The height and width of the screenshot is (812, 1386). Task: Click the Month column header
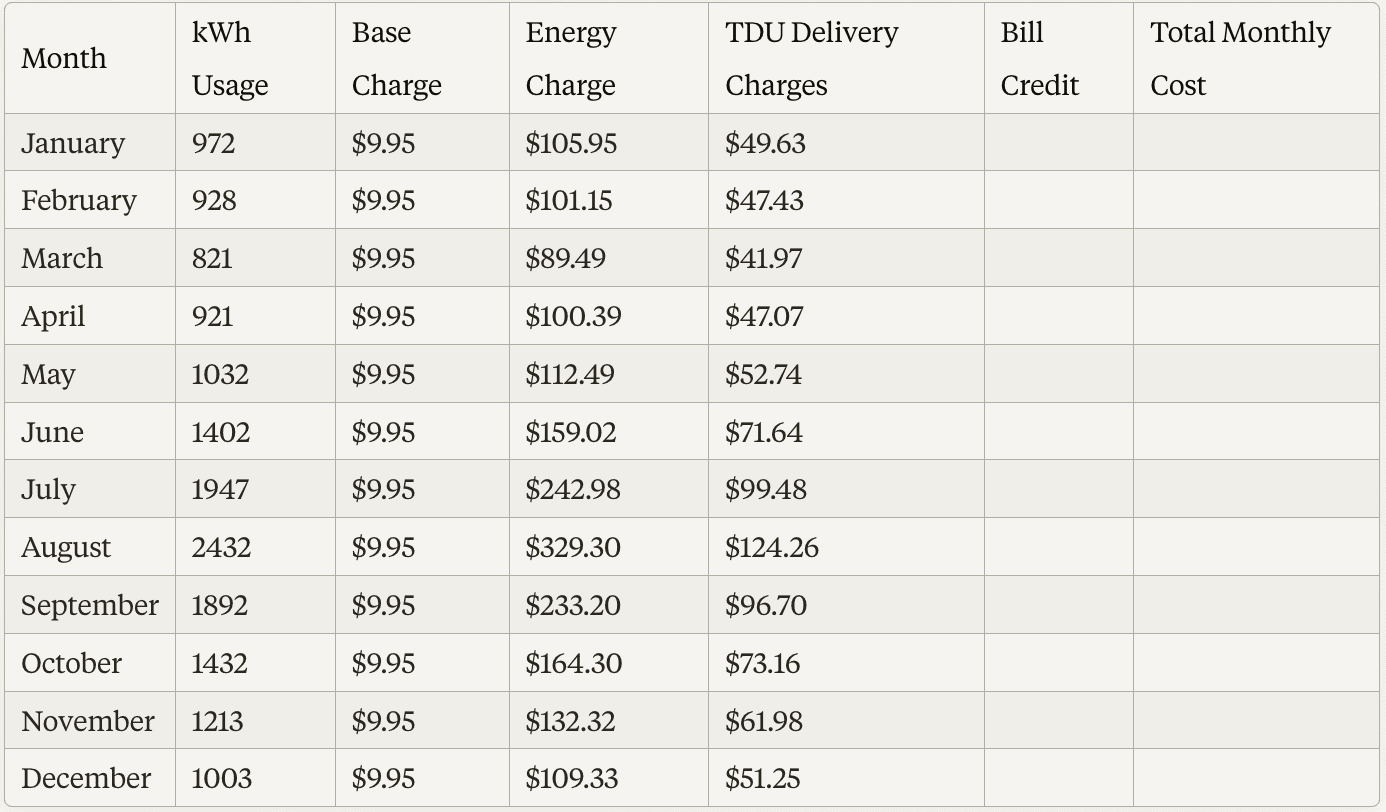[64, 59]
